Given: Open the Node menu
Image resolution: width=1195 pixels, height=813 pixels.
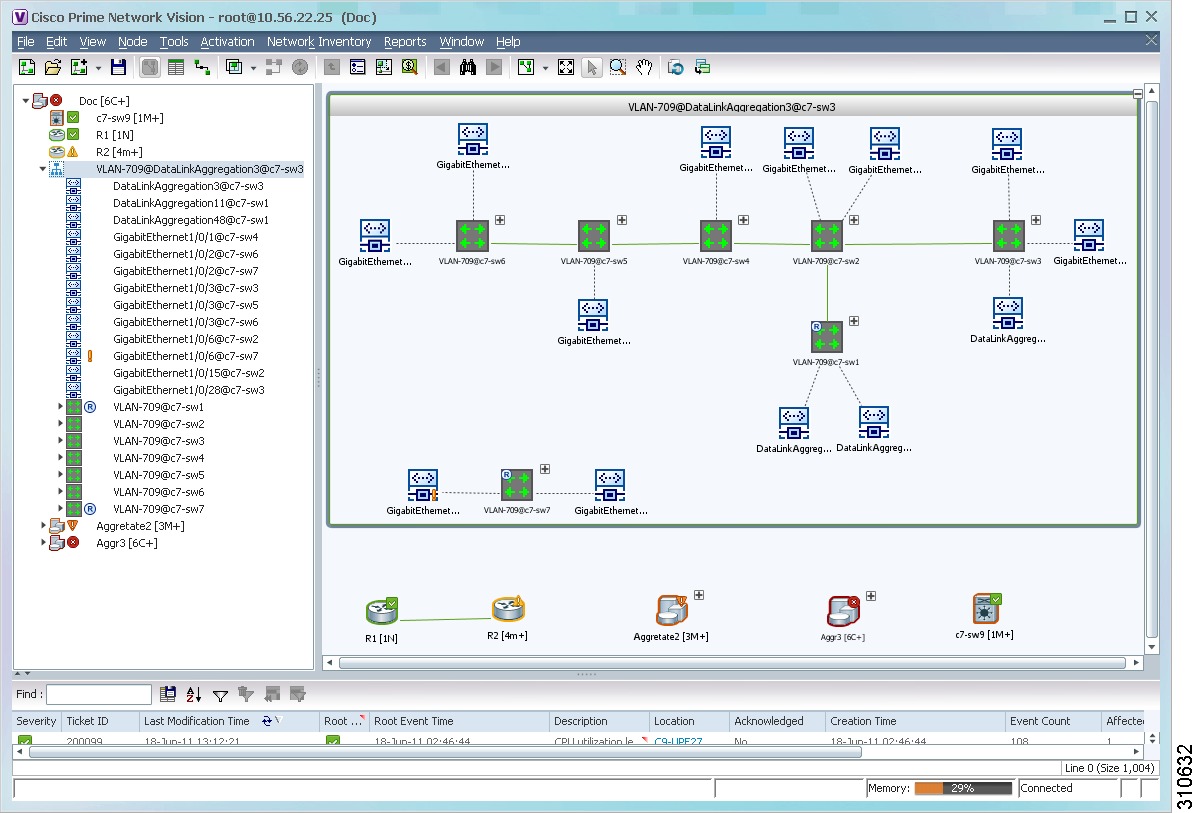Looking at the screenshot, I should [x=133, y=42].
